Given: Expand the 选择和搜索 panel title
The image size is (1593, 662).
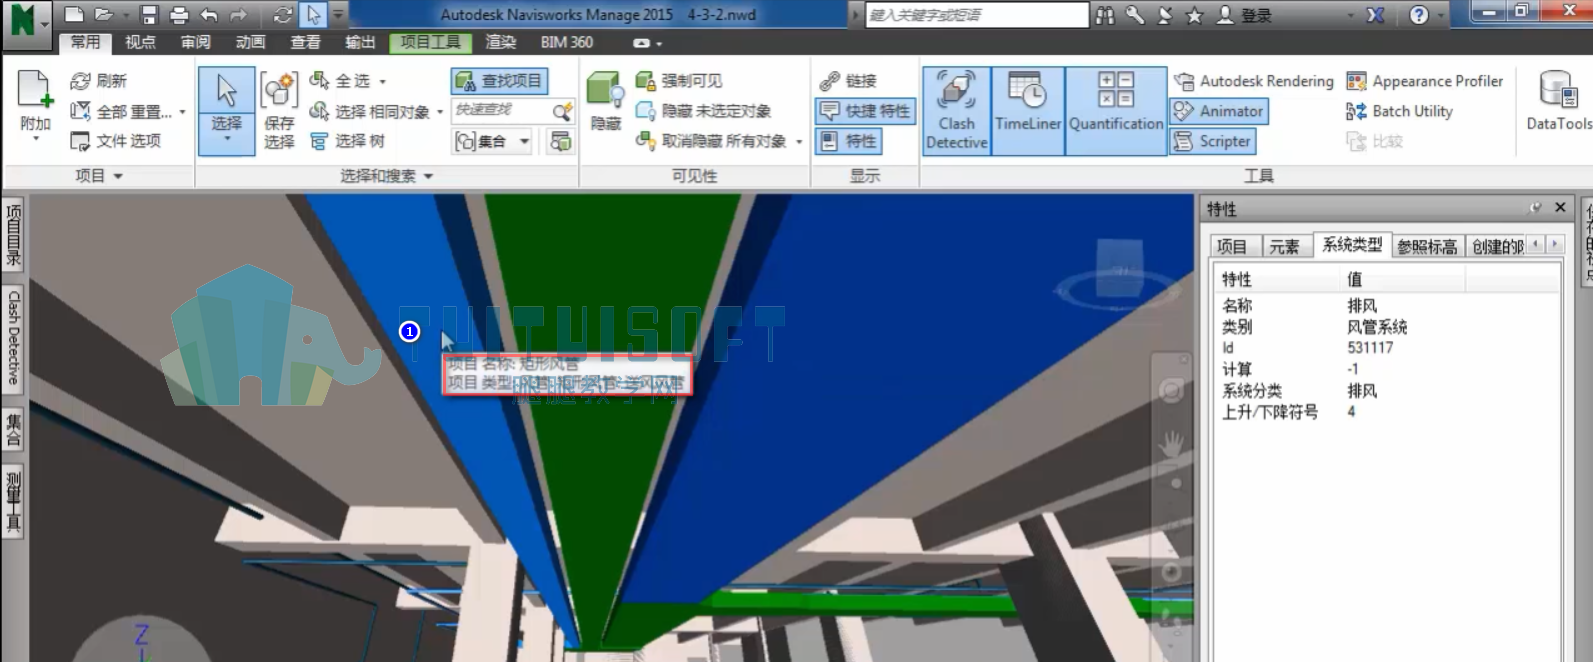Looking at the screenshot, I should [387, 176].
